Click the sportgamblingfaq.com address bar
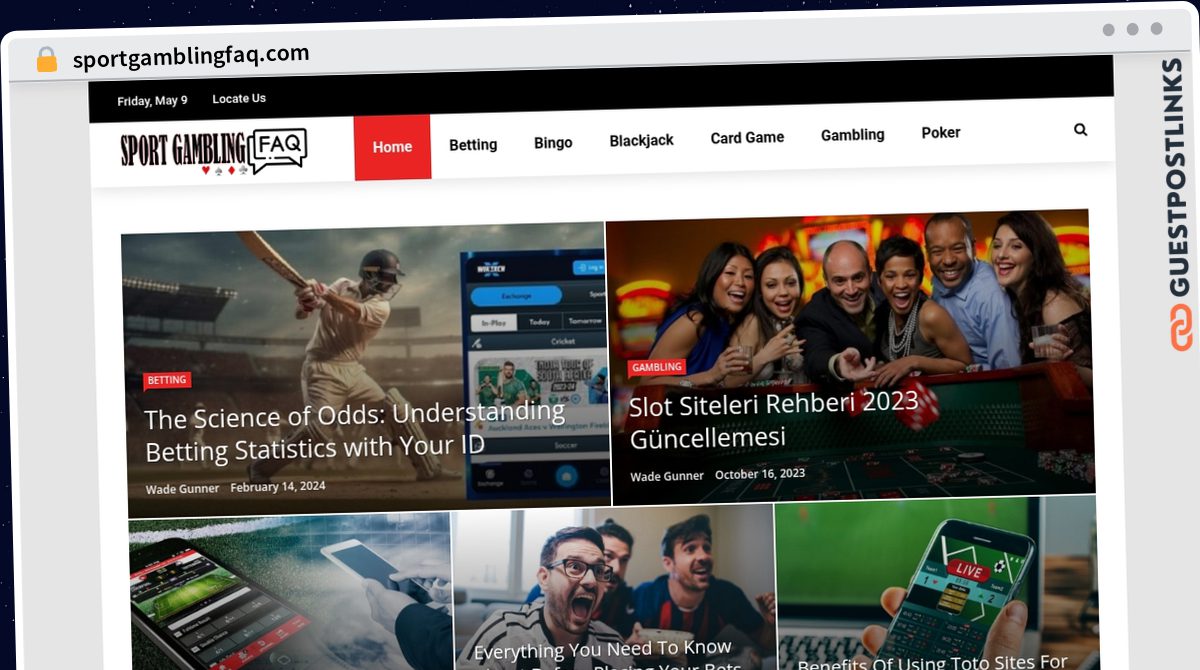Image resolution: width=1200 pixels, height=670 pixels. [191, 57]
